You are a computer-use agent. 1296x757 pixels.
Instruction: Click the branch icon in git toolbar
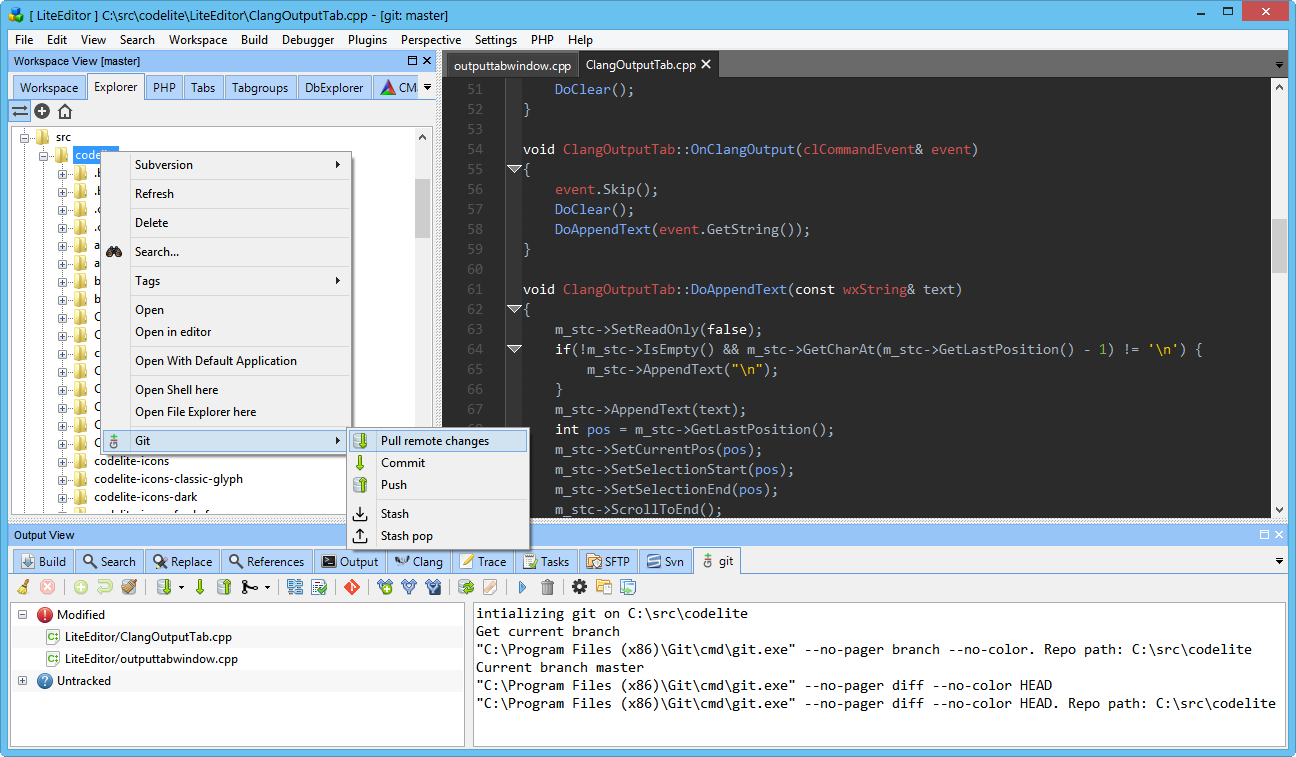point(249,587)
